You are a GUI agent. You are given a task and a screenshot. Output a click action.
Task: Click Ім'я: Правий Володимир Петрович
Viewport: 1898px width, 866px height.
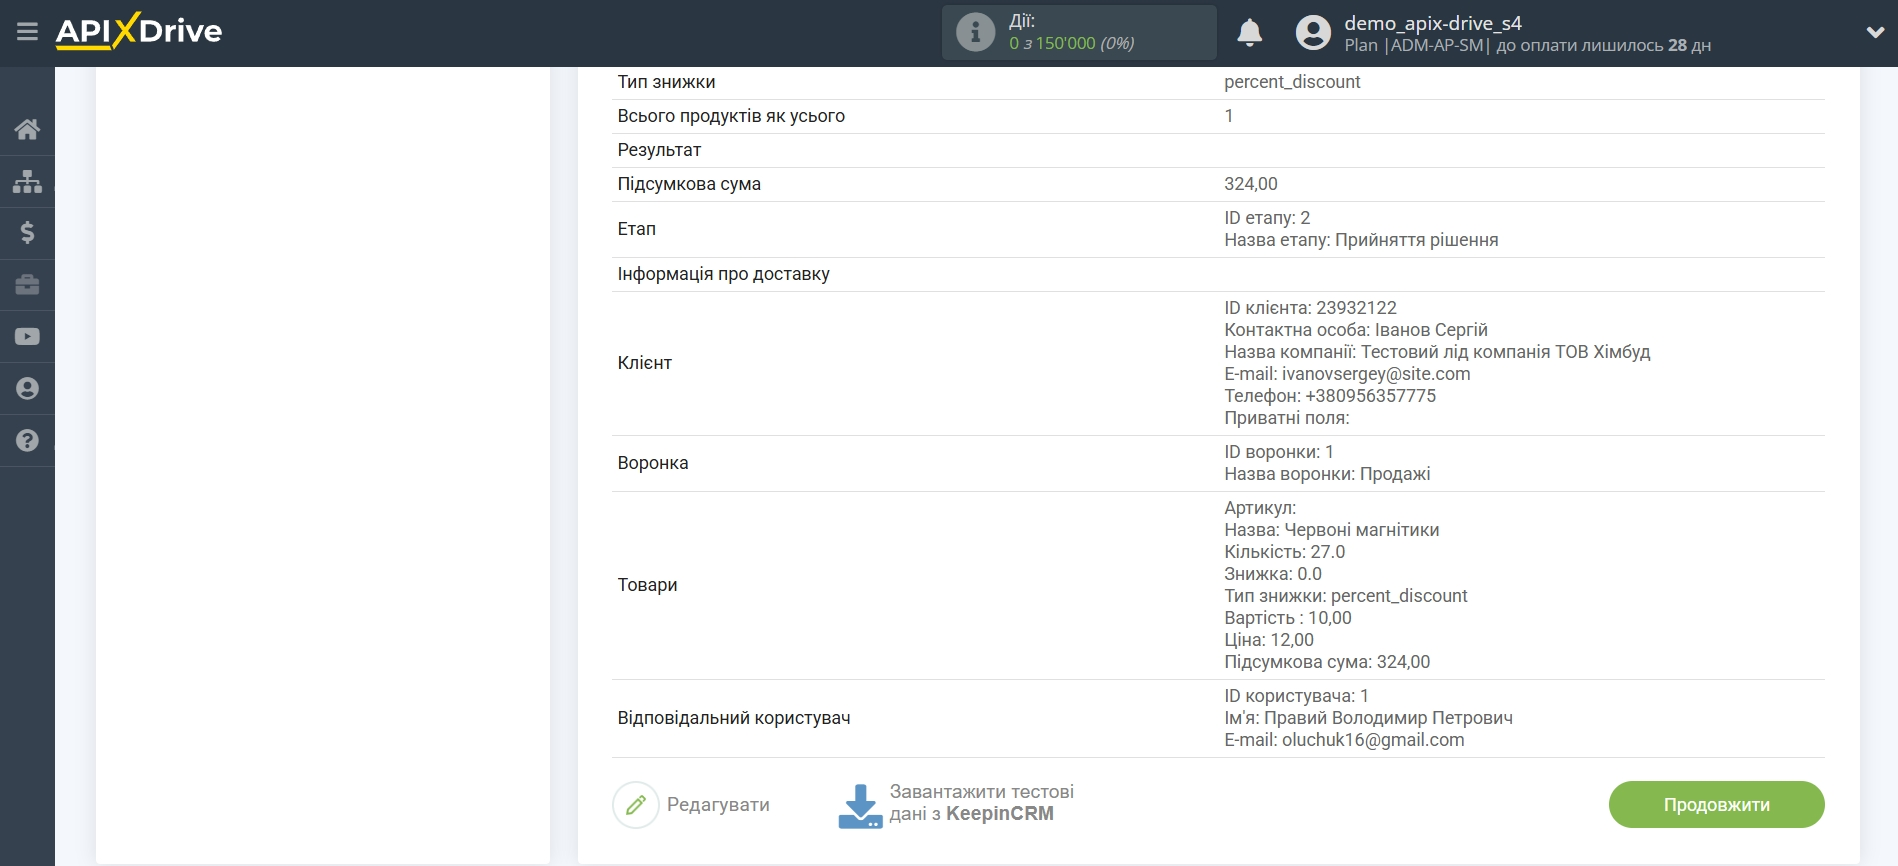coord(1368,718)
